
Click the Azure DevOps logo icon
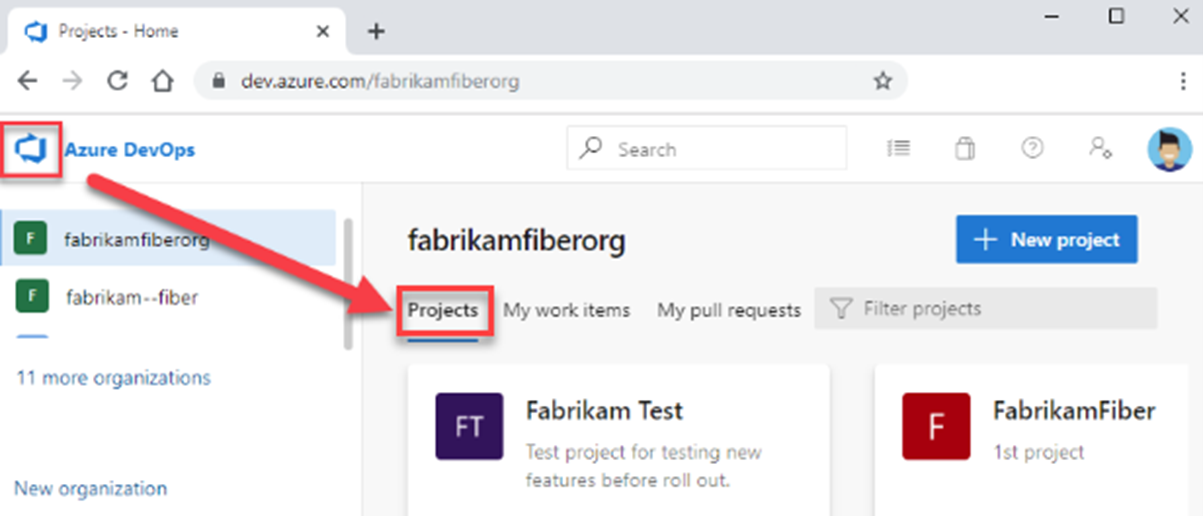point(32,150)
